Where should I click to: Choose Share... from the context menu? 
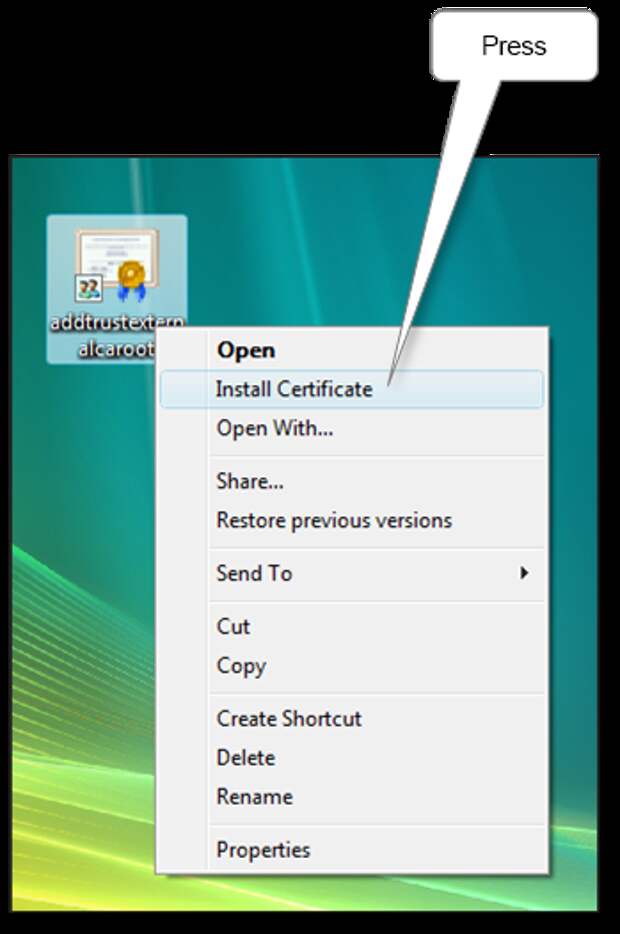pyautogui.click(x=352, y=481)
